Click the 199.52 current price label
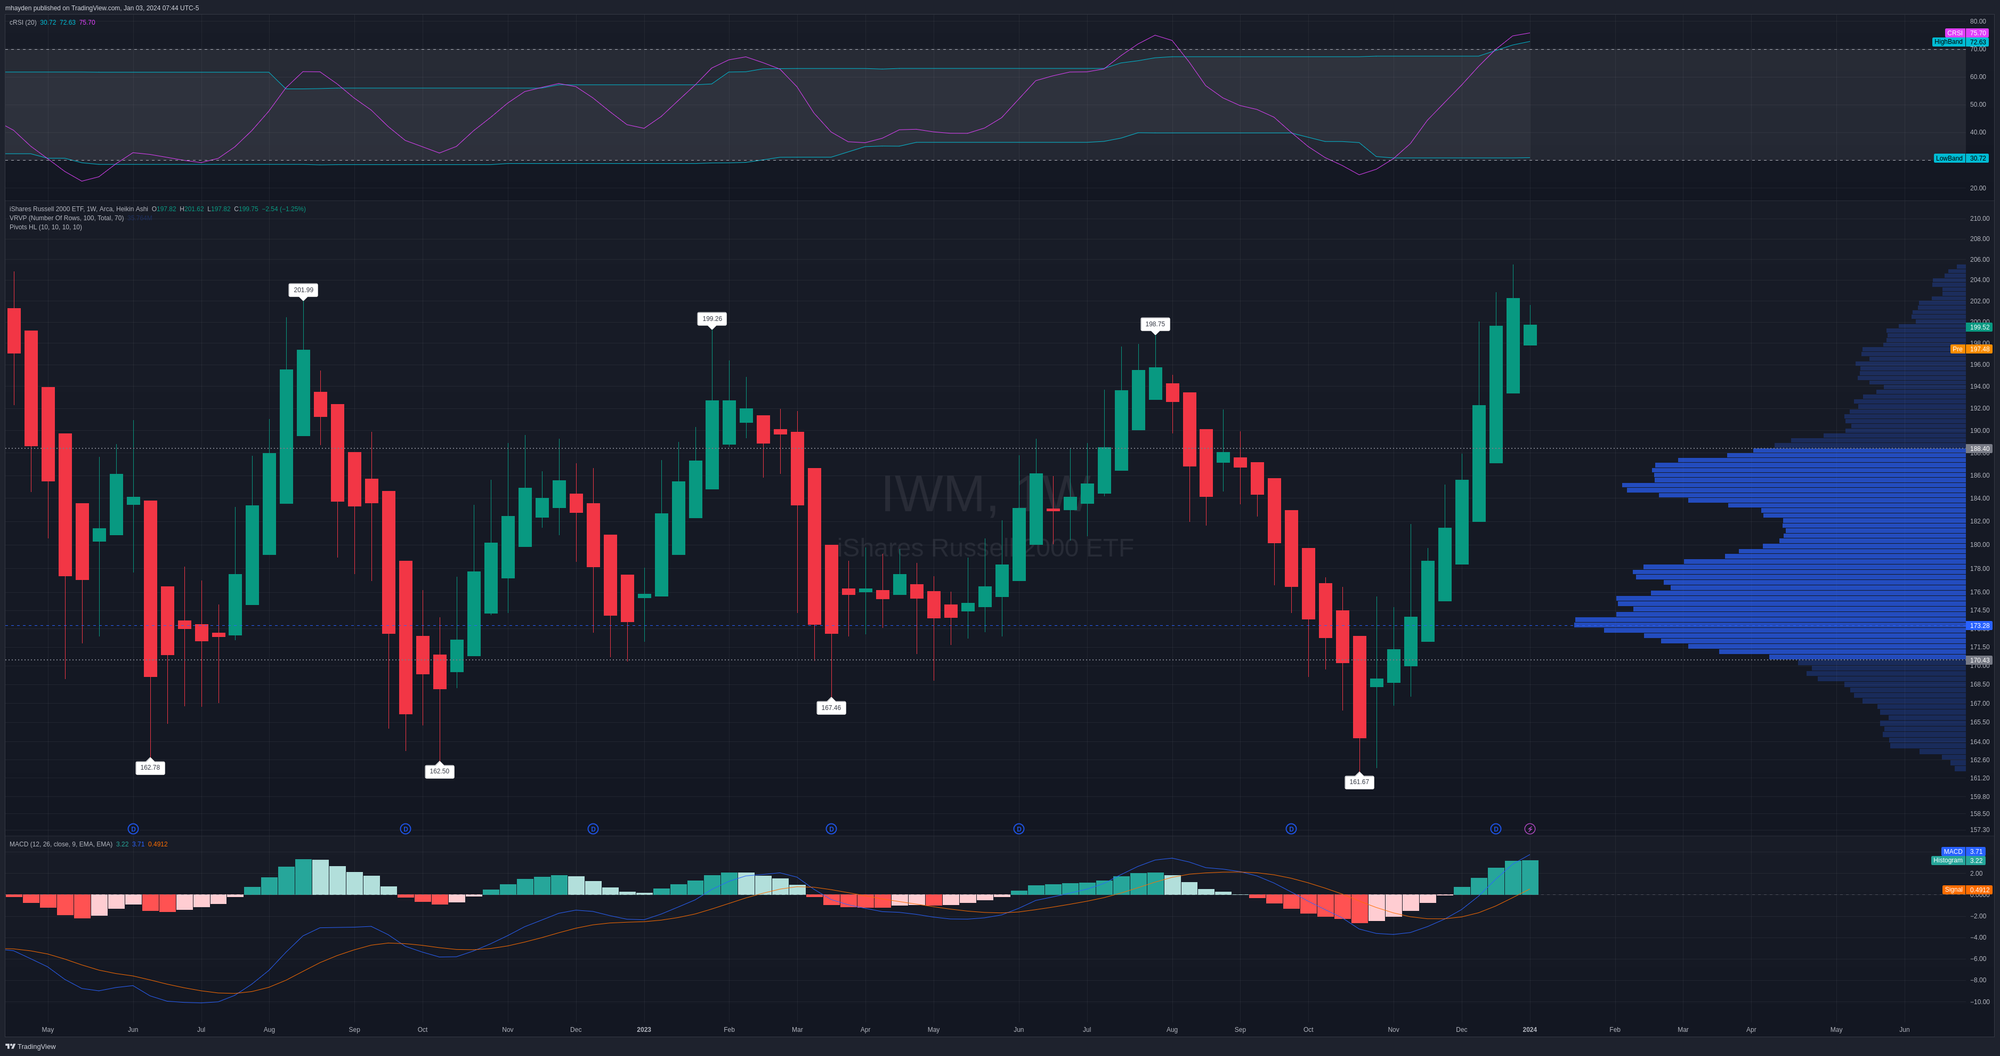The image size is (2000, 1056). [x=1979, y=327]
